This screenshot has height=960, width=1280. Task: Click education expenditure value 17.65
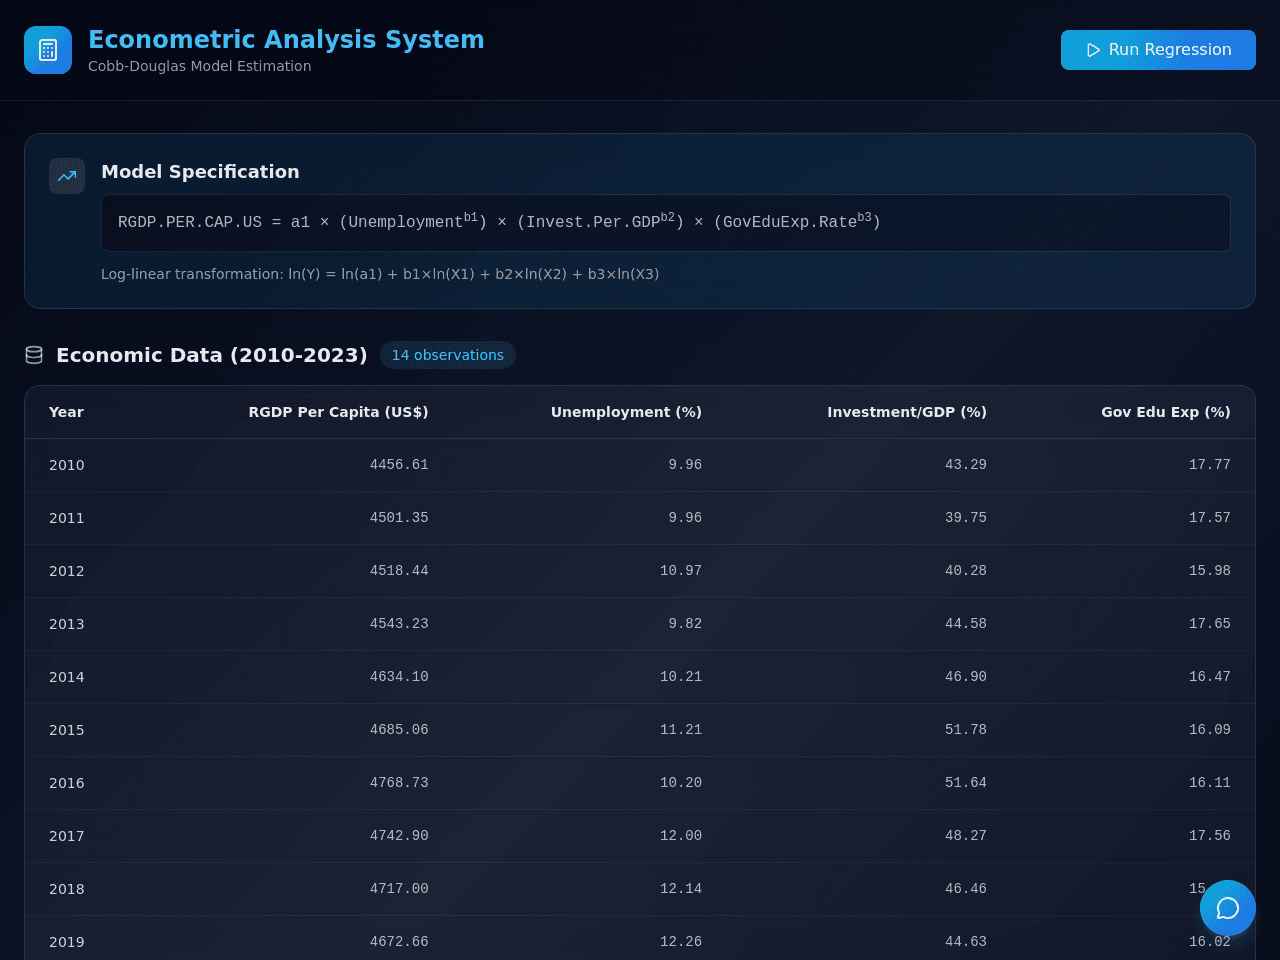[1210, 624]
